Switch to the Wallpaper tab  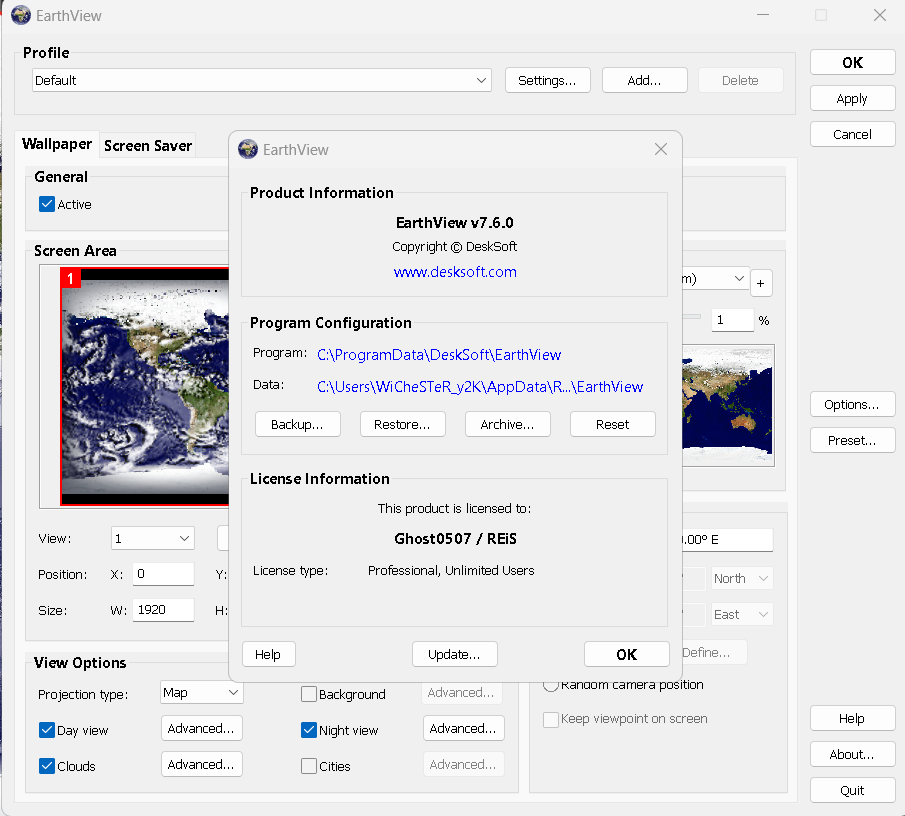[x=57, y=144]
